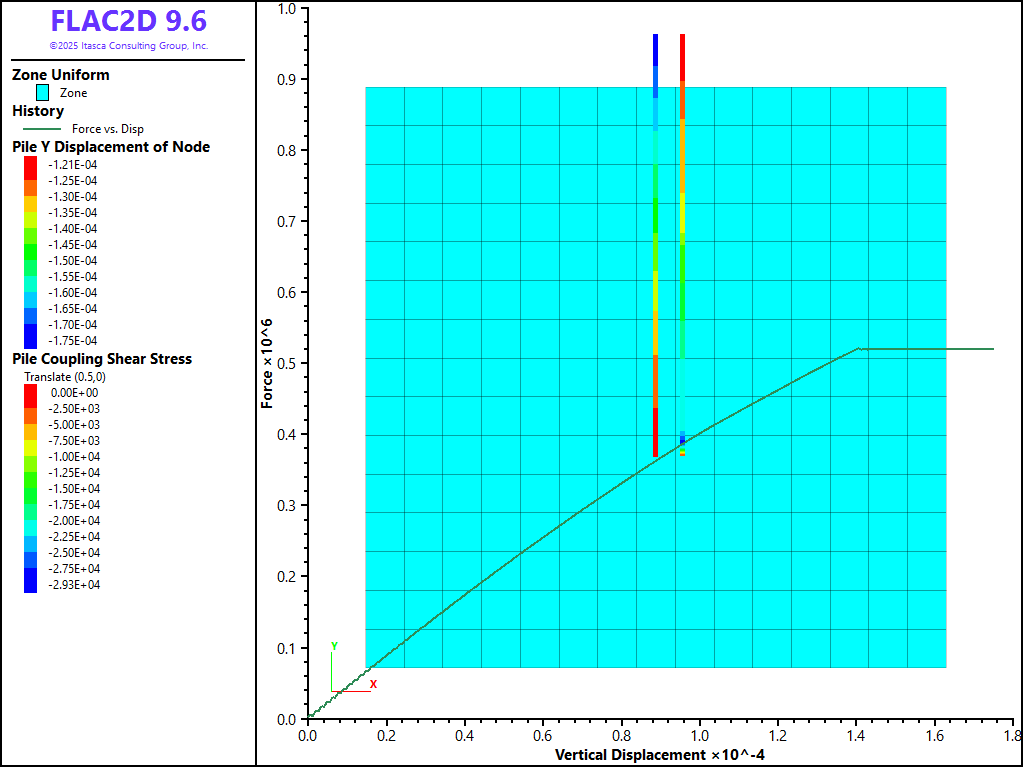Click the Pile Y Displacement of Node heading
The width and height of the screenshot is (1024, 768).
(x=111, y=147)
